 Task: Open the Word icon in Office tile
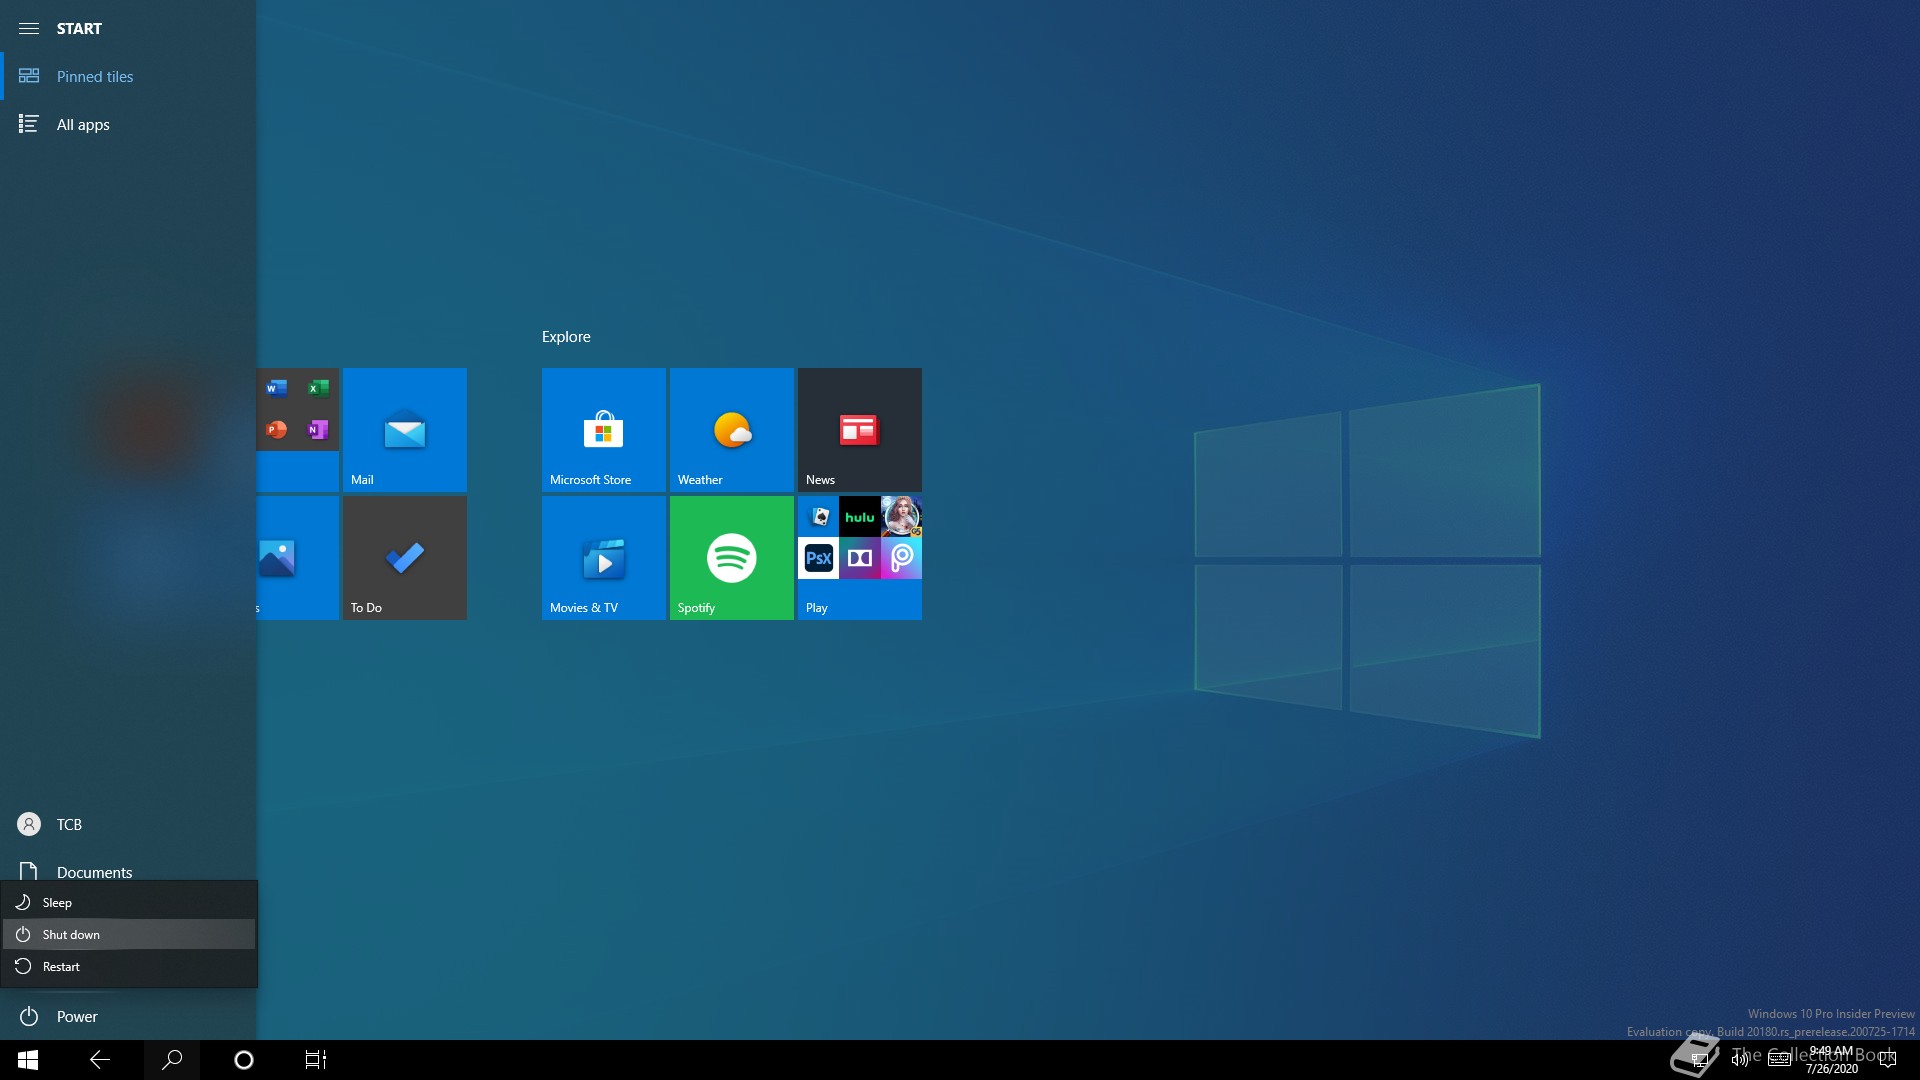click(x=277, y=388)
